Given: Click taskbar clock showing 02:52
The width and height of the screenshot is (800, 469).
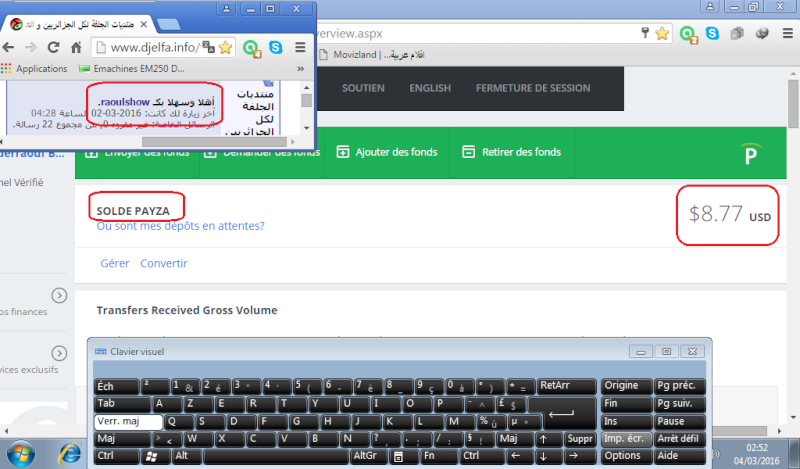Looking at the screenshot, I should click(x=757, y=454).
